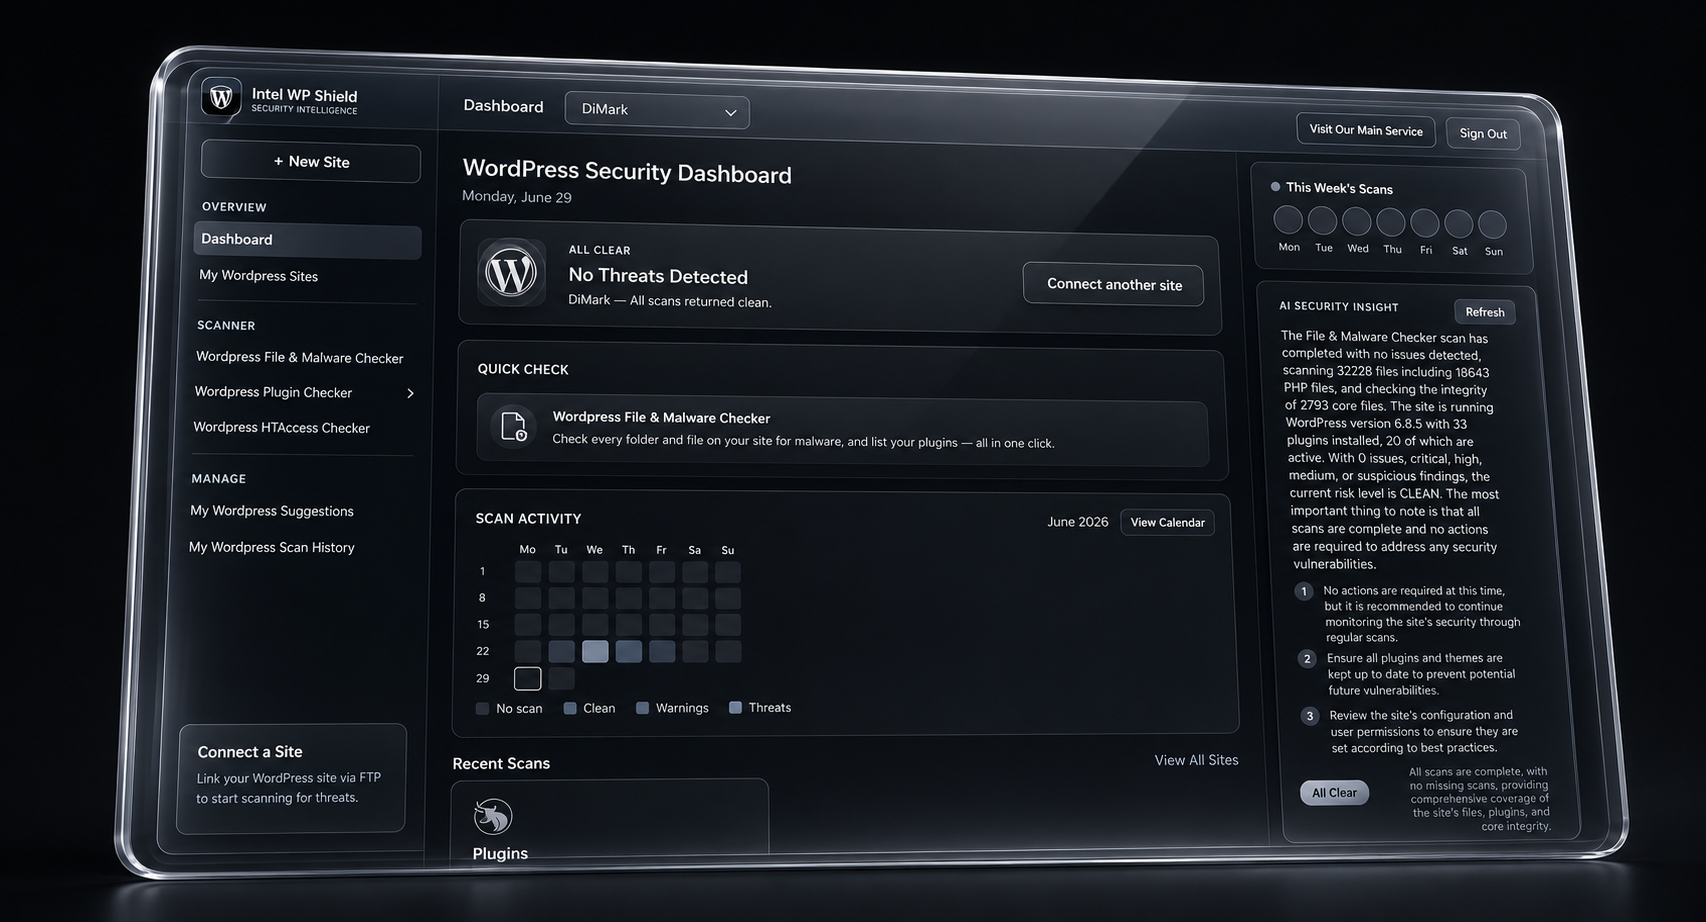The height and width of the screenshot is (922, 1706).
Task: Click the View Calendar button
Action: [x=1167, y=522]
